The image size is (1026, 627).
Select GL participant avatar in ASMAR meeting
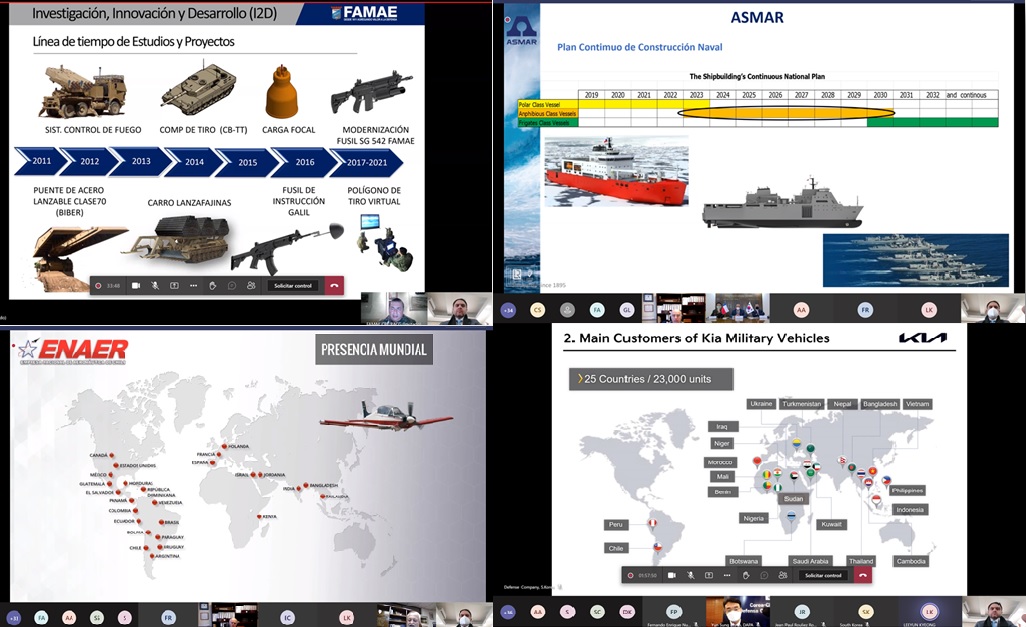tap(627, 310)
